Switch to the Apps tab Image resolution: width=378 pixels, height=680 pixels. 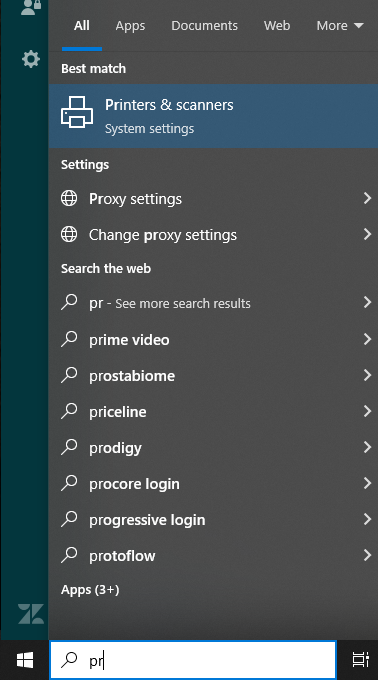click(130, 26)
